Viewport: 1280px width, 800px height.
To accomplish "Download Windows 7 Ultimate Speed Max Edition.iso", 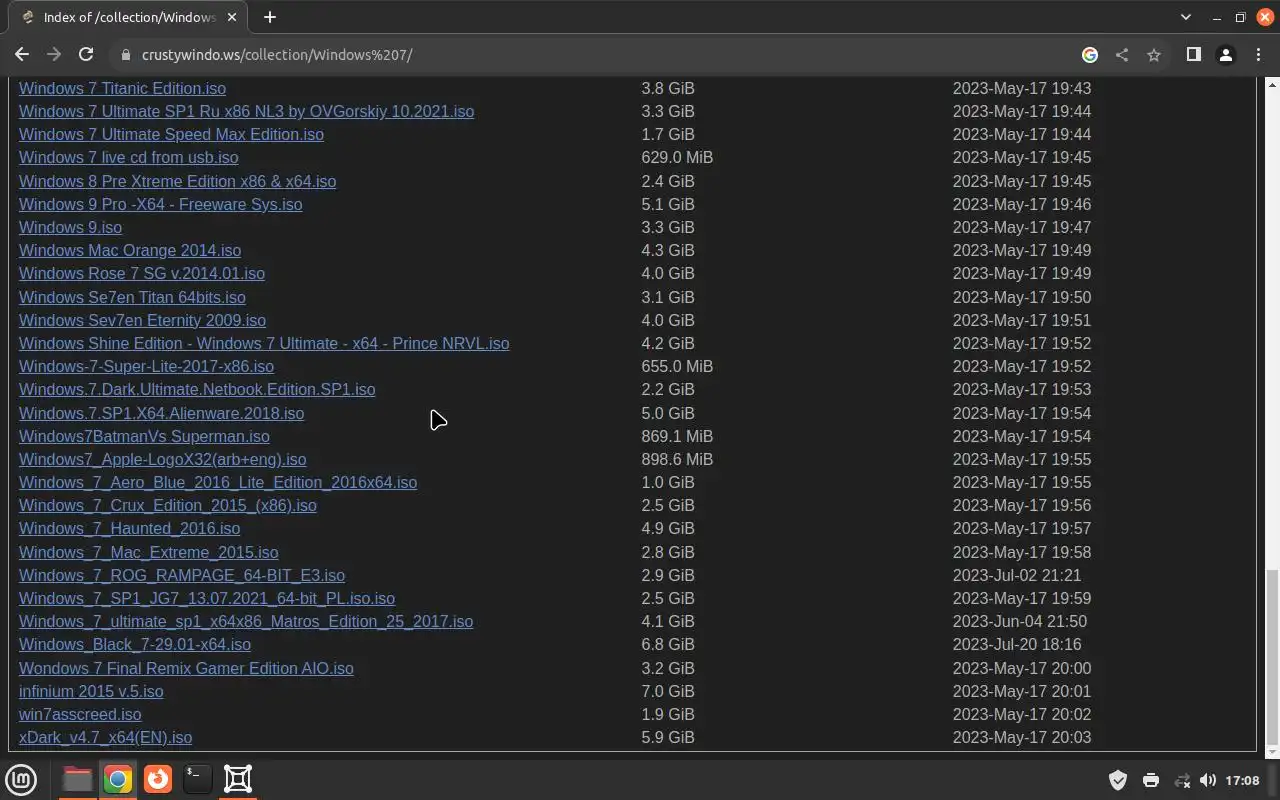I will (x=171, y=134).
